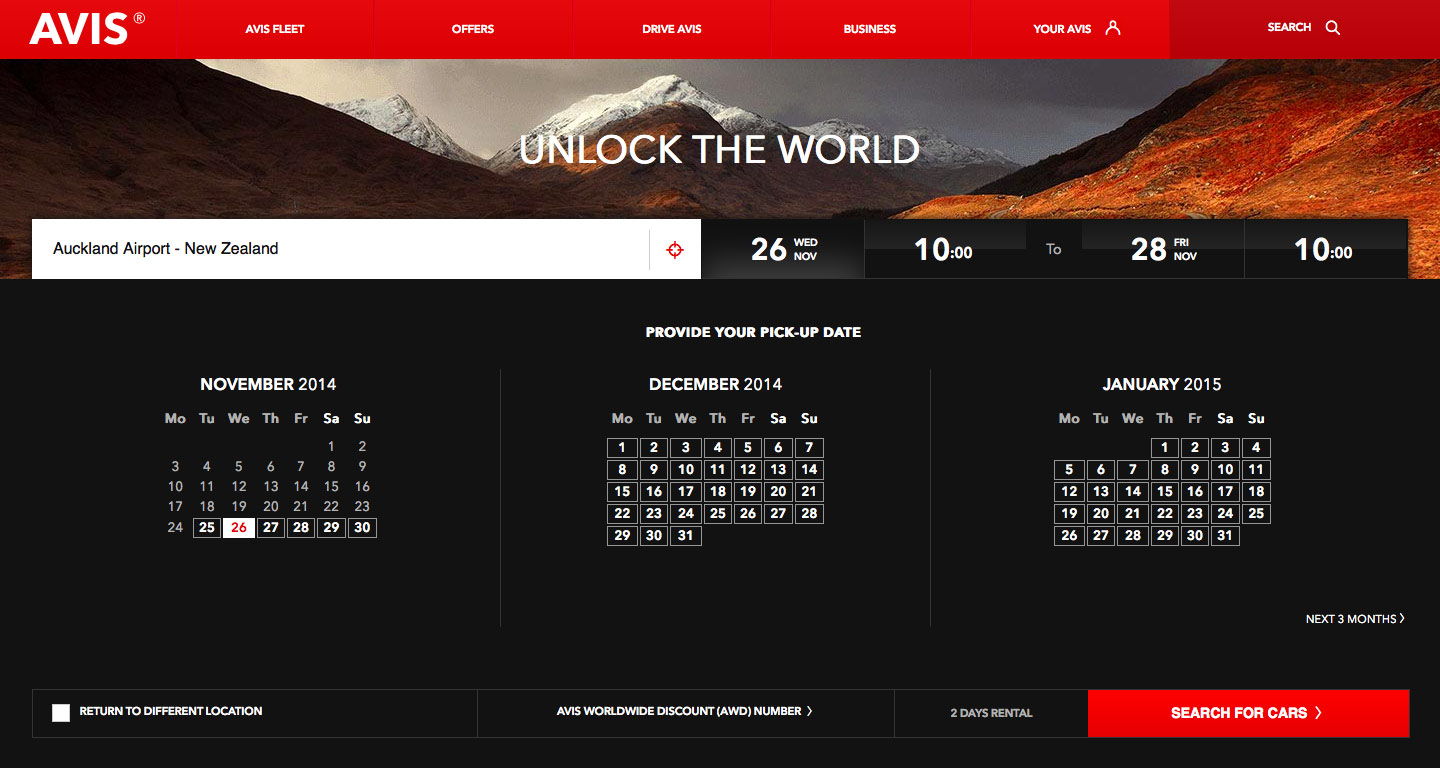
Task: Open the Avis Fleet menu
Action: [274, 29]
